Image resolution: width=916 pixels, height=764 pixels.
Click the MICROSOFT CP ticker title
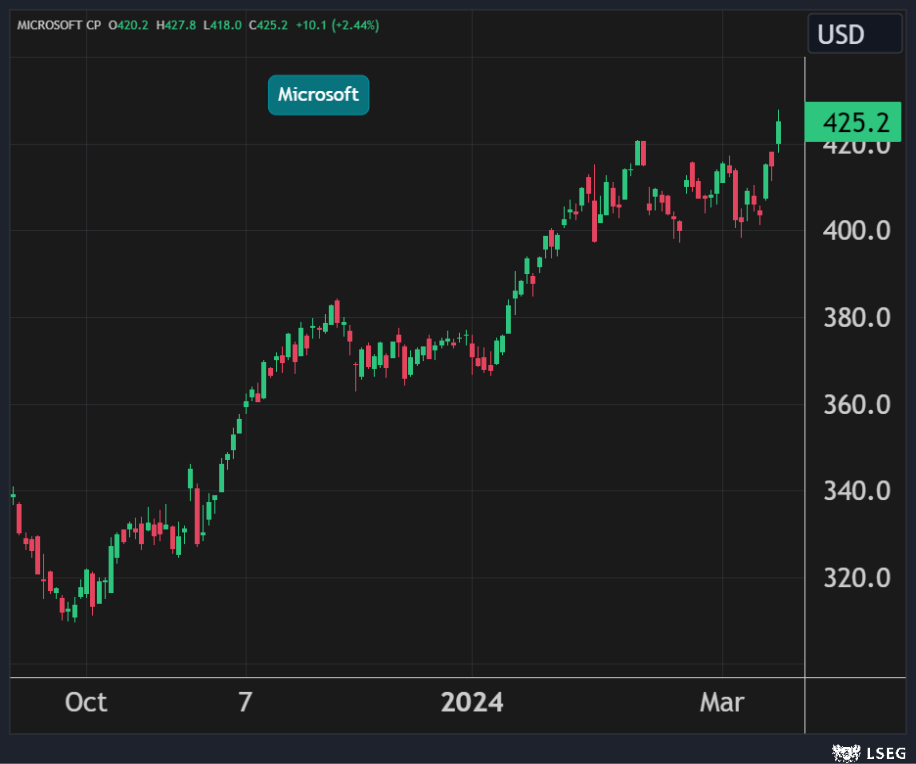pos(58,24)
